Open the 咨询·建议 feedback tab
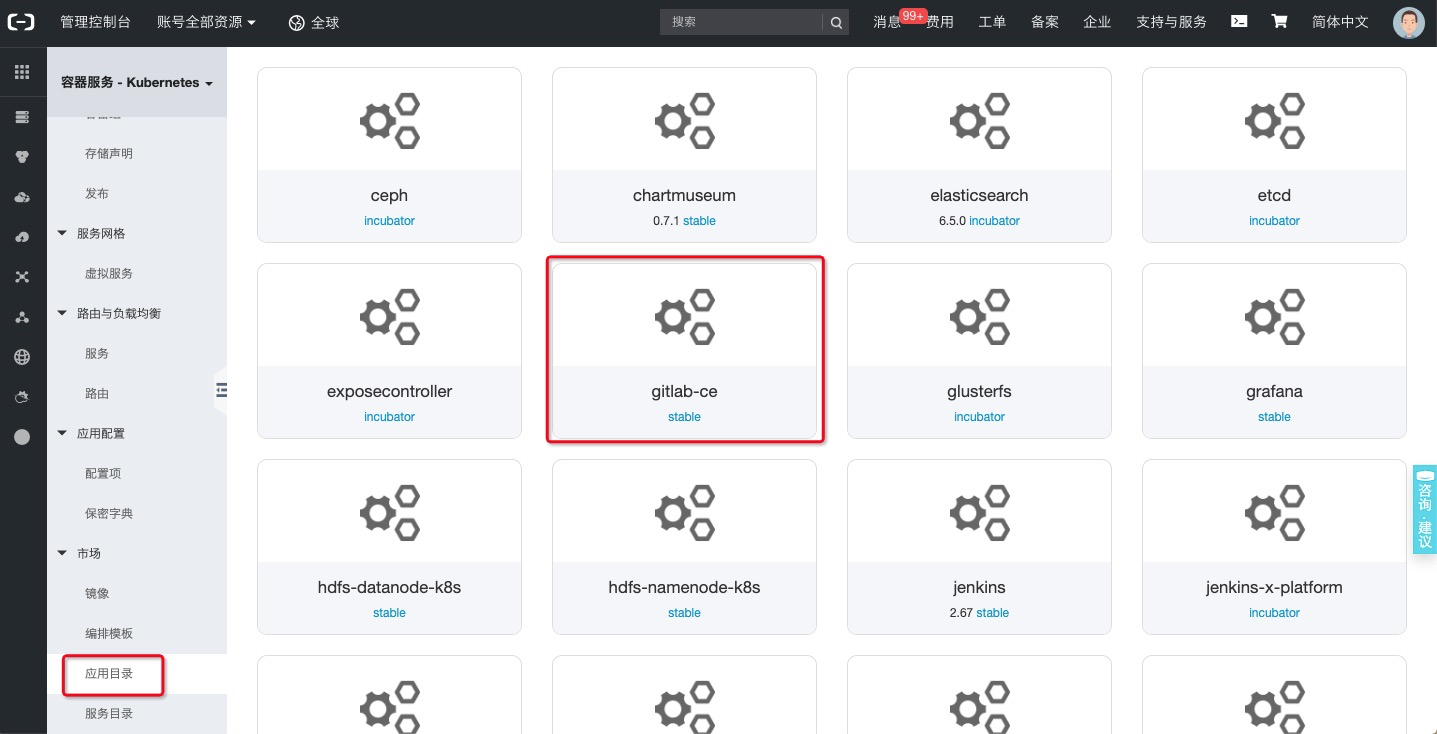 [x=1425, y=508]
